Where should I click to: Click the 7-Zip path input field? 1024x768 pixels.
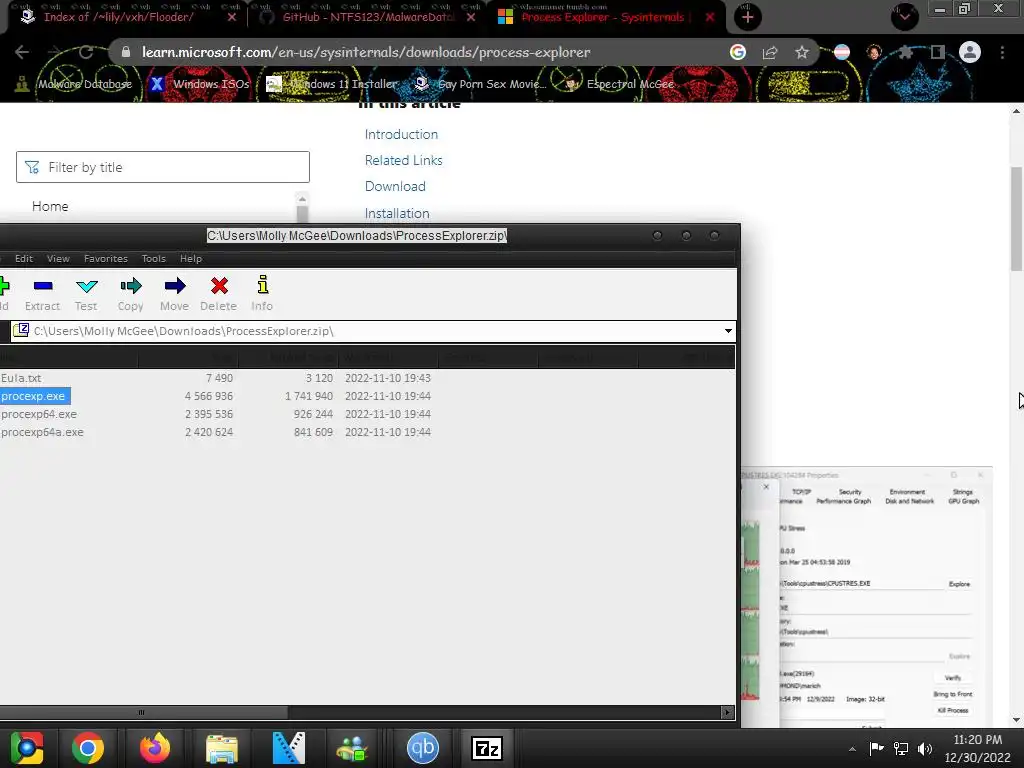point(374,330)
